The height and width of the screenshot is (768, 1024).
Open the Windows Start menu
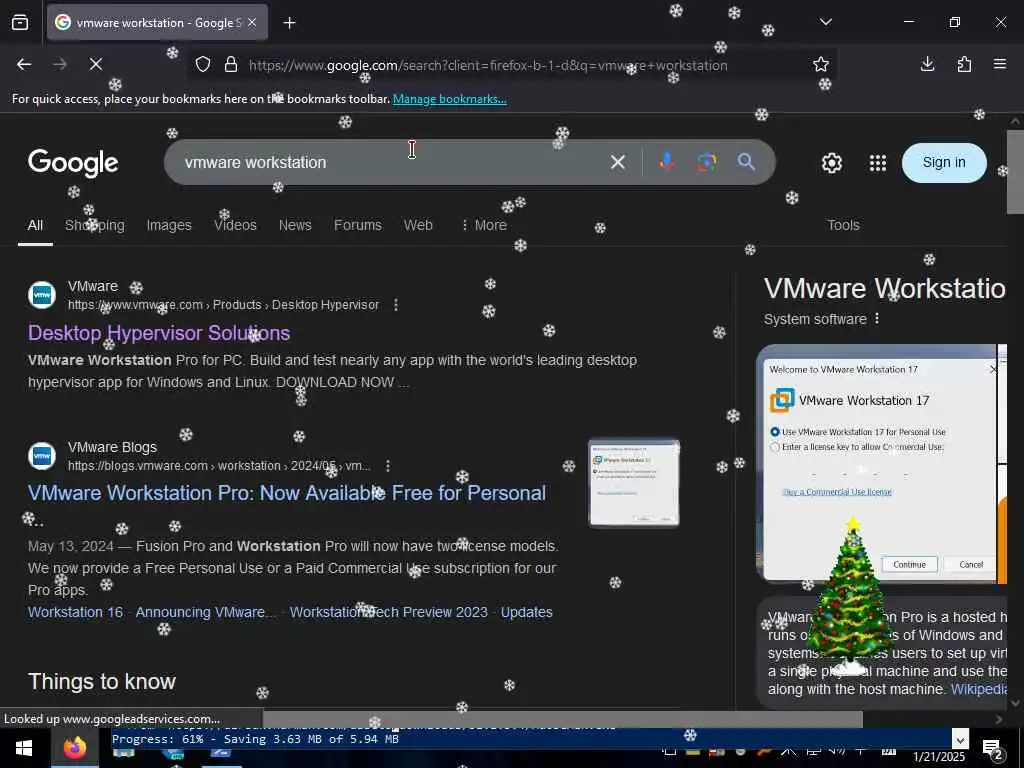coord(24,748)
